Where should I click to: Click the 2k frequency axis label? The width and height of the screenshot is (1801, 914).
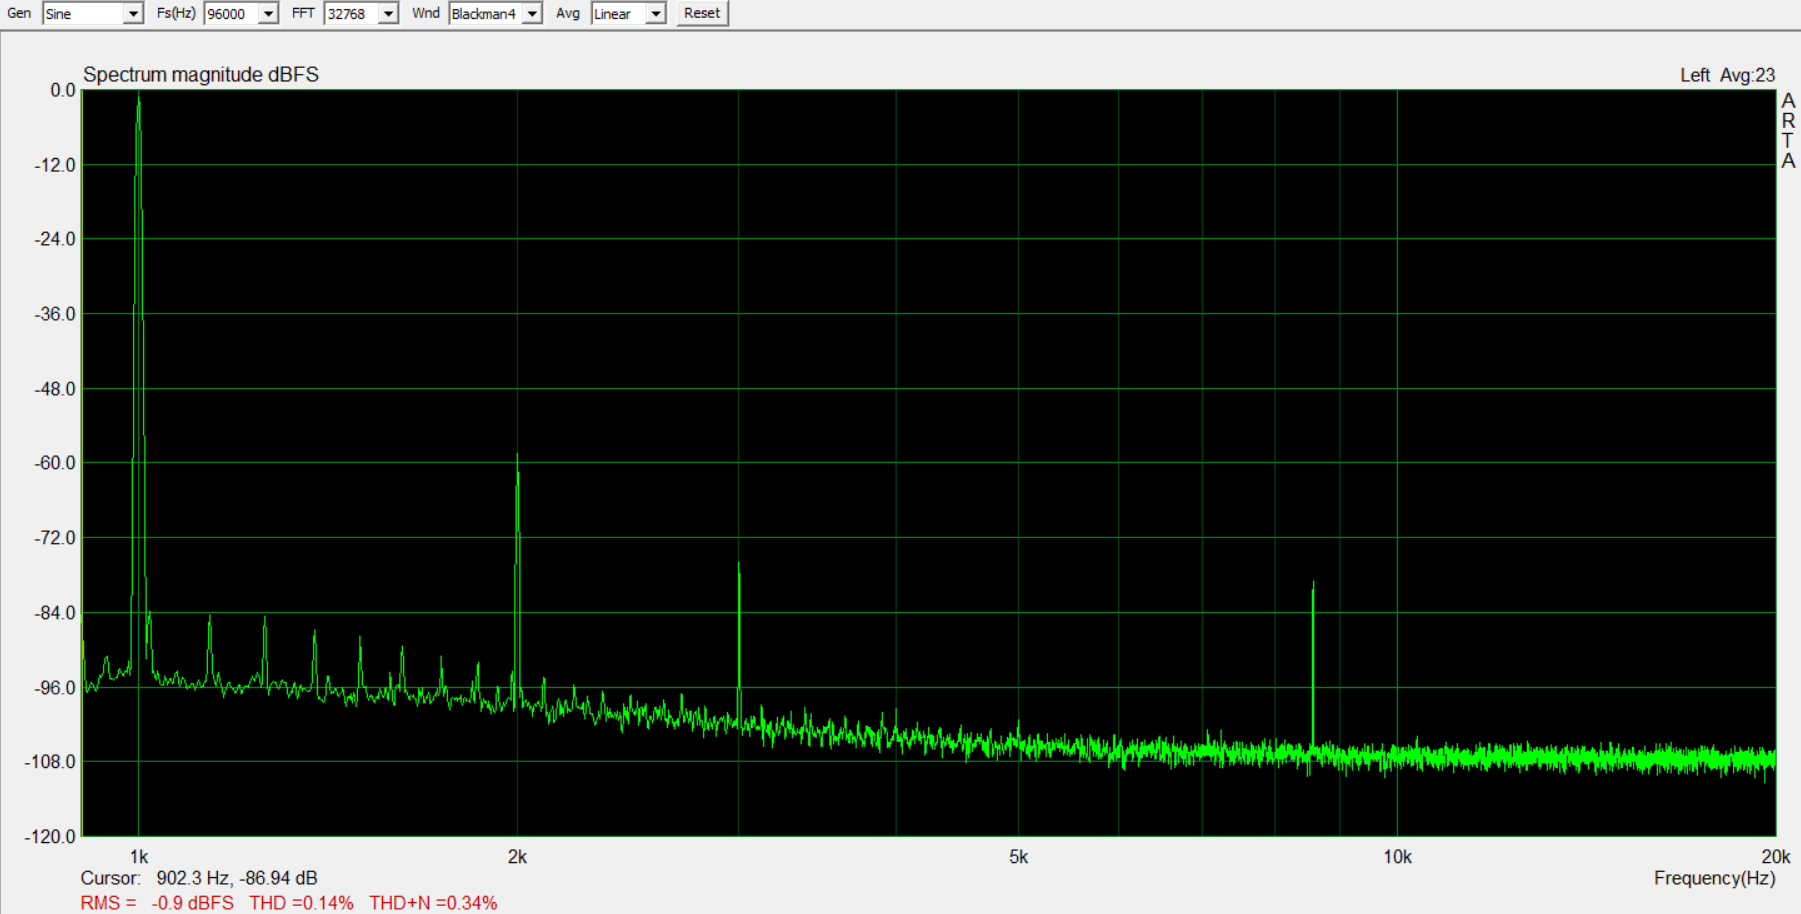(x=517, y=857)
